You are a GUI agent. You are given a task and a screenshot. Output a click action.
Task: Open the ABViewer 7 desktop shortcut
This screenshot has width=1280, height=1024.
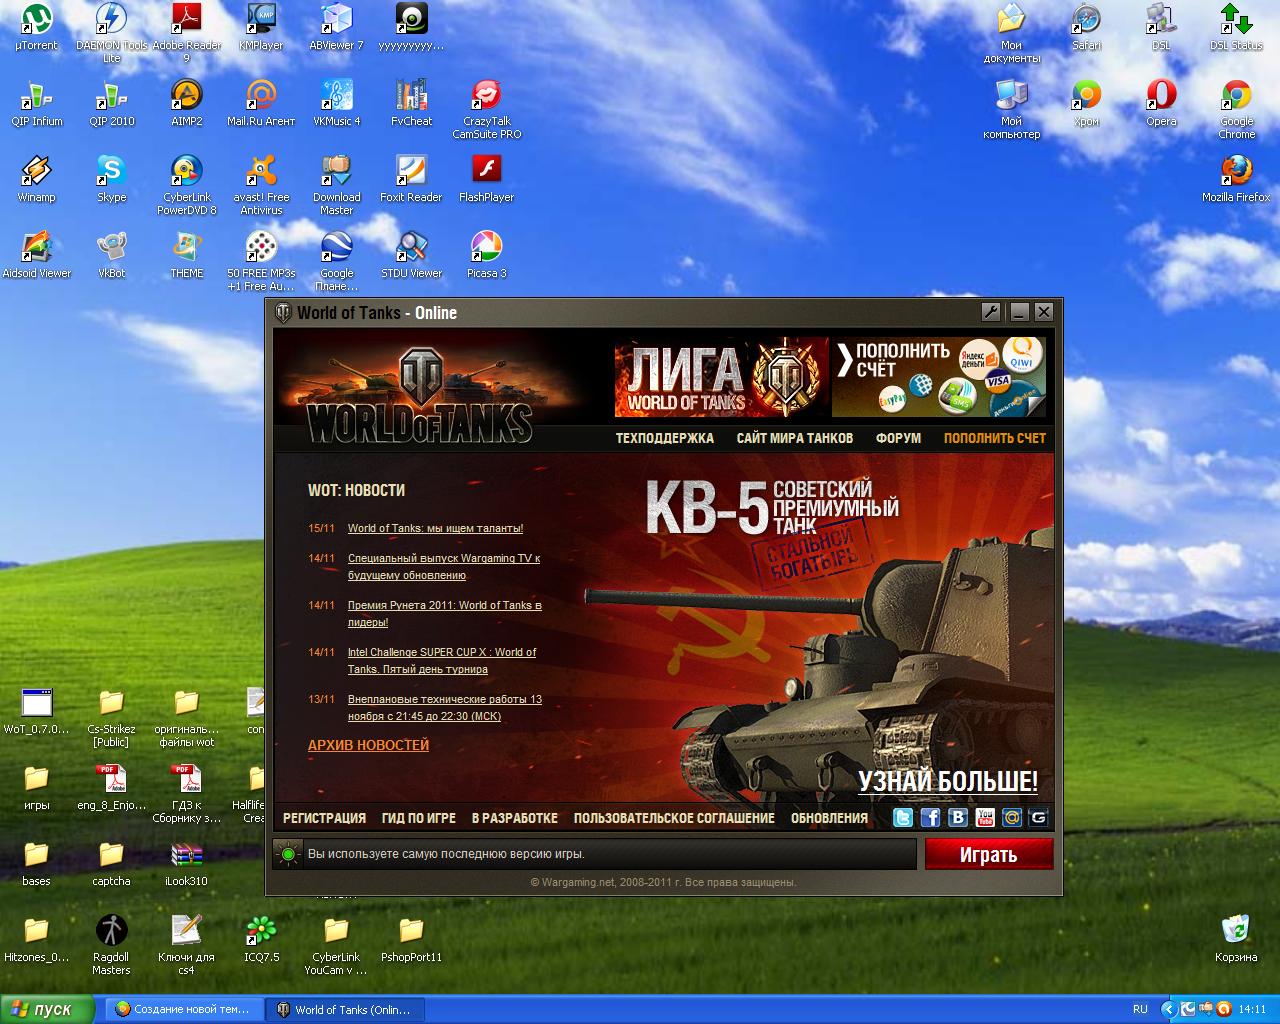[336, 27]
